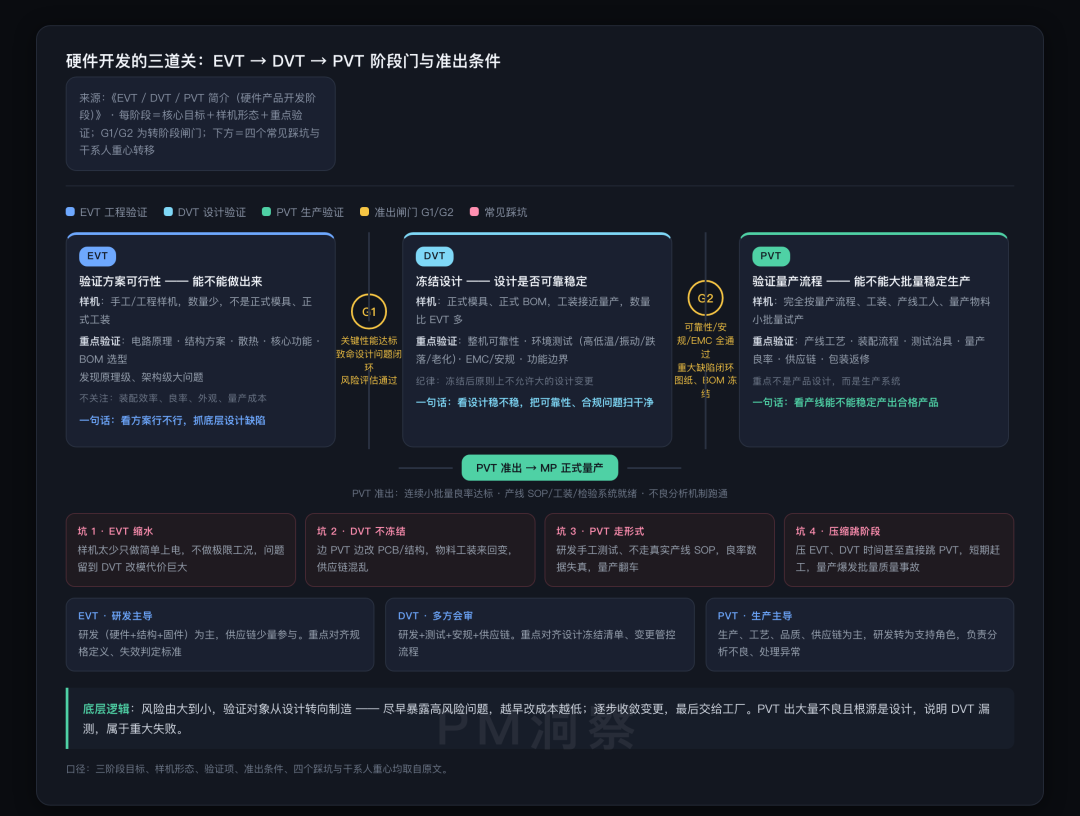Click the 常见踩坑 legend swatch
The width and height of the screenshot is (1080, 816).
pyautogui.click(x=474, y=211)
